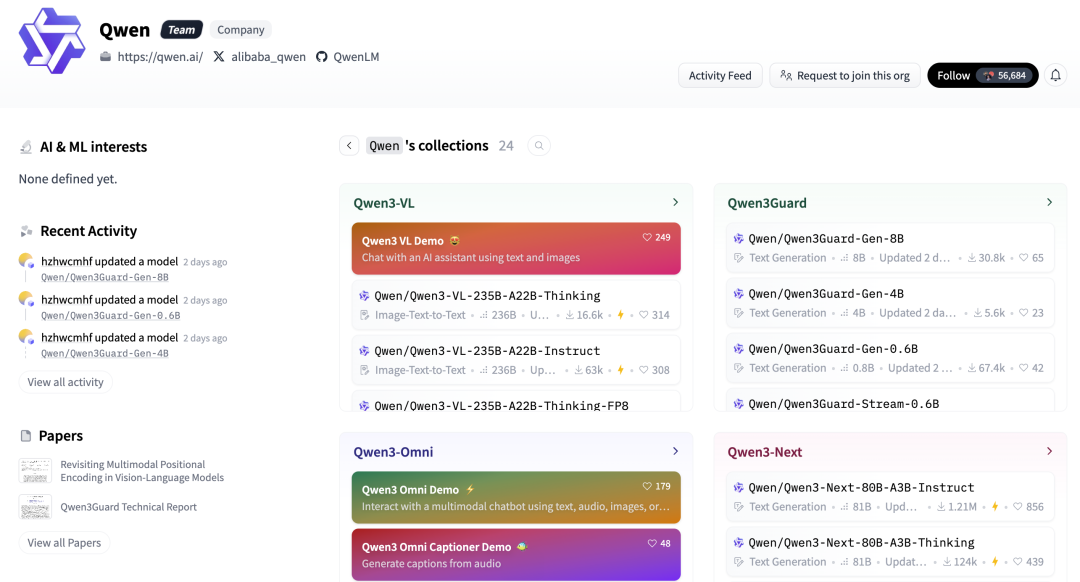Click like heart of Qwen3-Next-80B-A3B-Instruct
This screenshot has height=582, width=1080.
pos(1017,506)
